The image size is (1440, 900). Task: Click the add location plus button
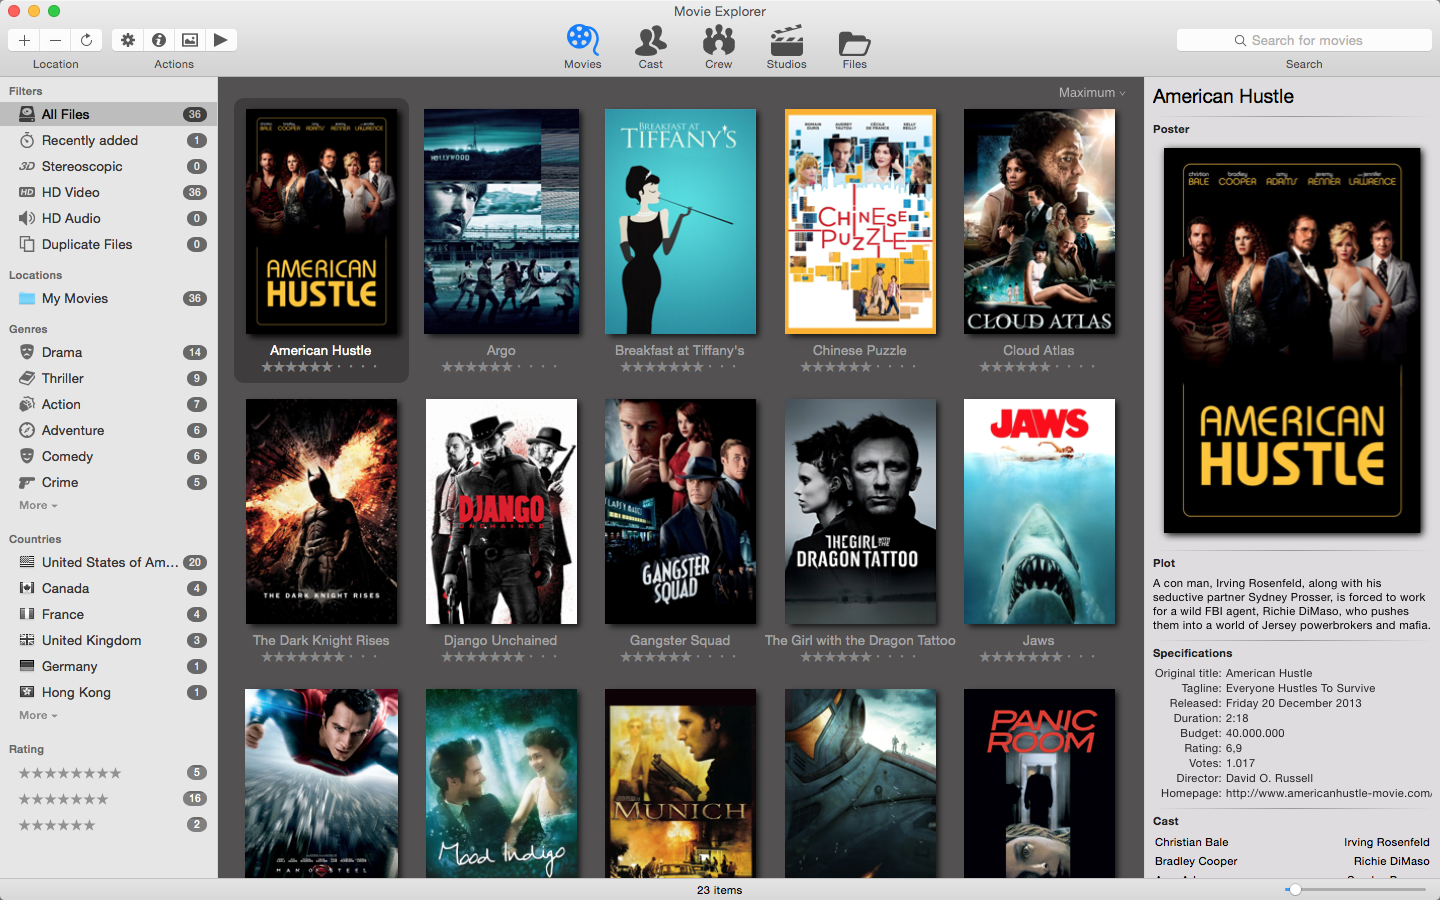(24, 40)
